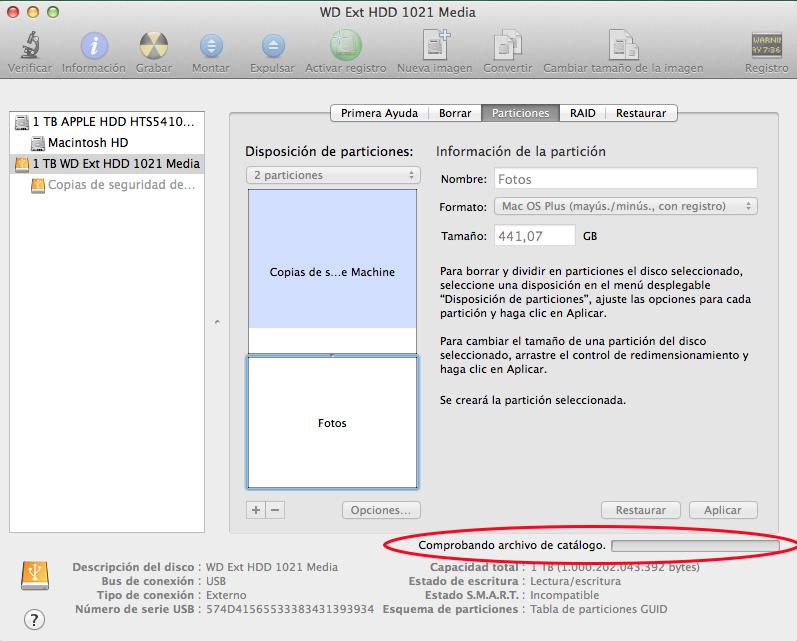Click the help question mark button
This screenshot has width=797, height=641.
[x=34, y=619]
